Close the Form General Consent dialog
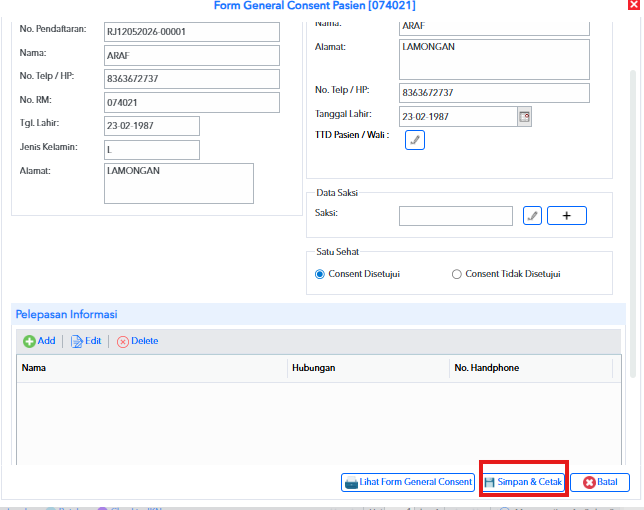644x510 pixels. pos(634,5)
